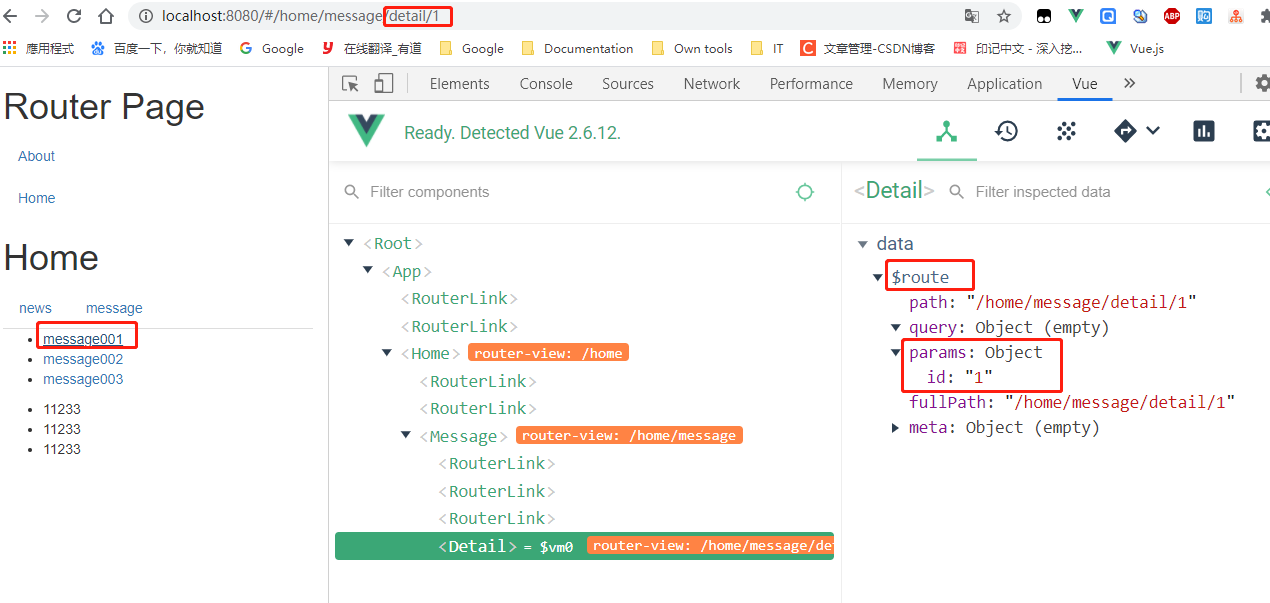
Task: Click the message link
Action: pyautogui.click(x=114, y=308)
